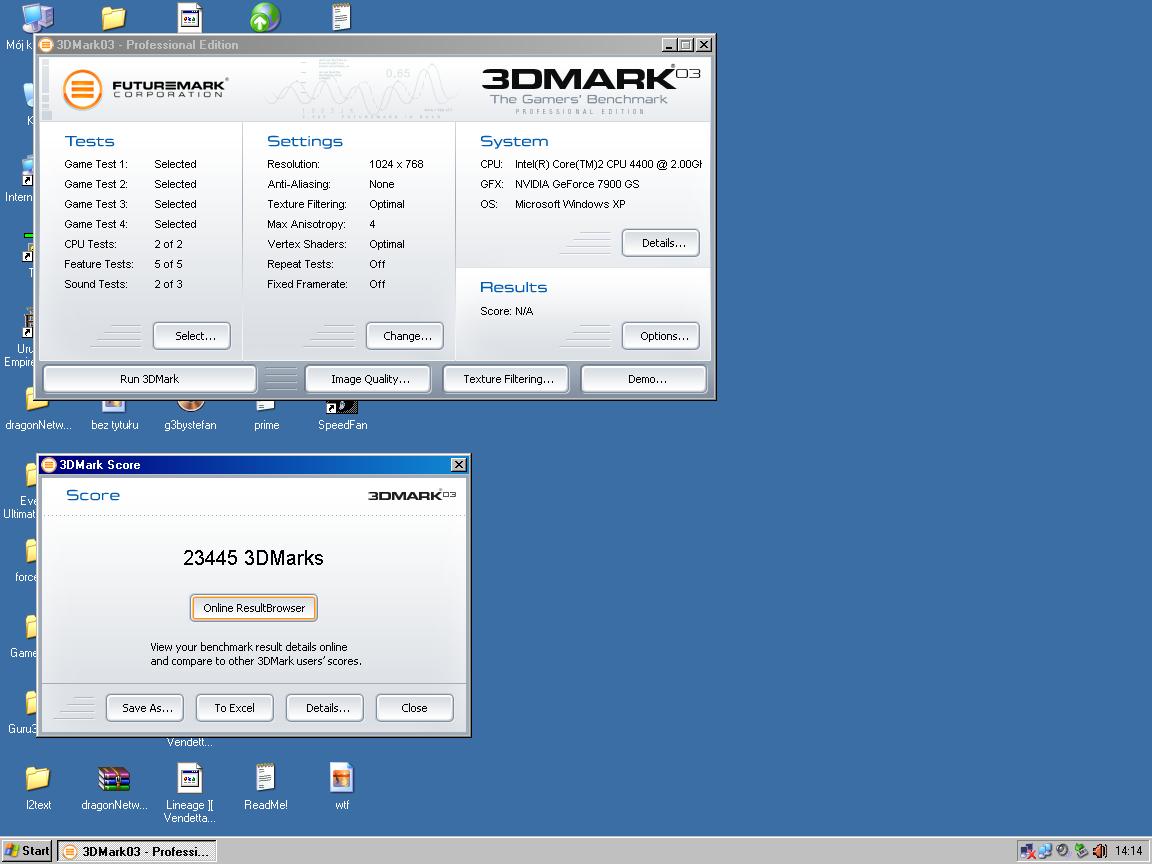Close the 3DMark03 main window
The width and height of the screenshot is (1152, 864).
[x=704, y=45]
